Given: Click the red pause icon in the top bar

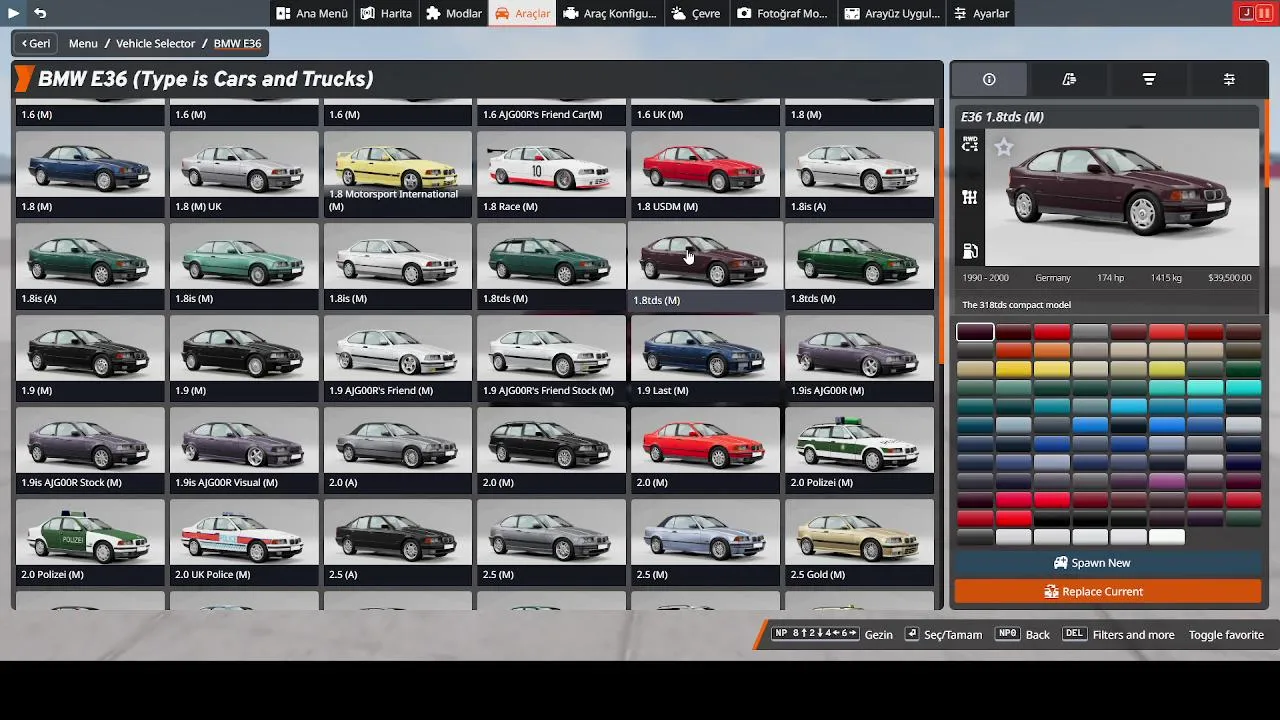Looking at the screenshot, I should 1264,13.
